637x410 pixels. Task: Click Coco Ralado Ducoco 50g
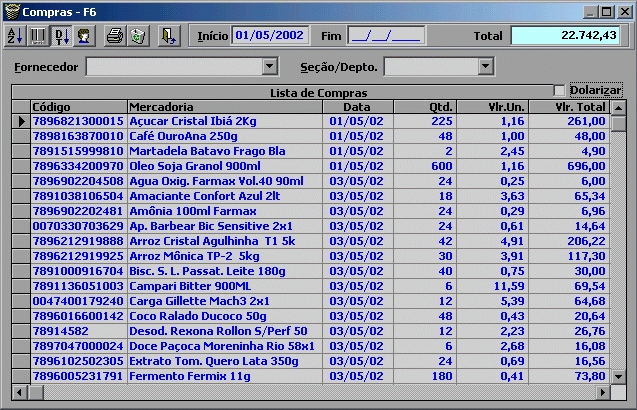coord(198,317)
